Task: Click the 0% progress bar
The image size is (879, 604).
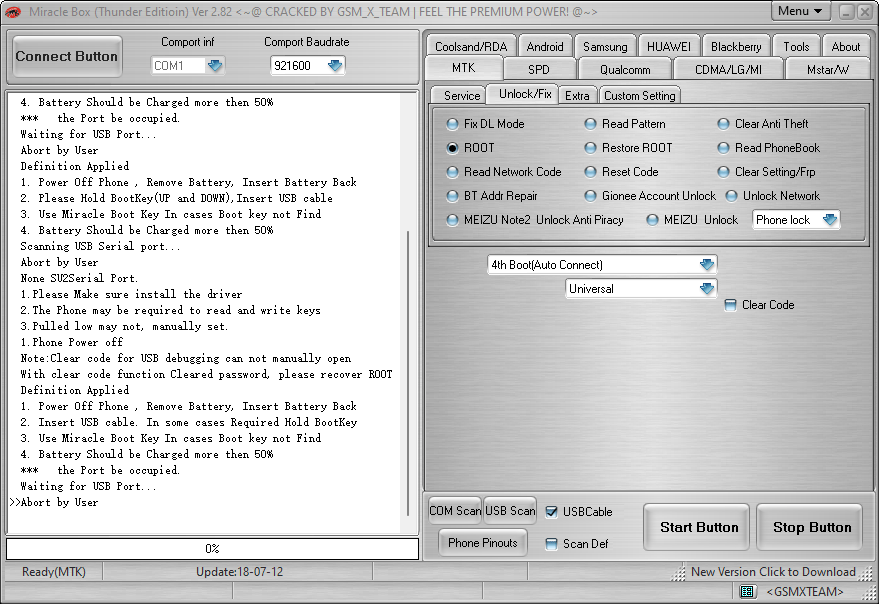Action: coord(211,548)
